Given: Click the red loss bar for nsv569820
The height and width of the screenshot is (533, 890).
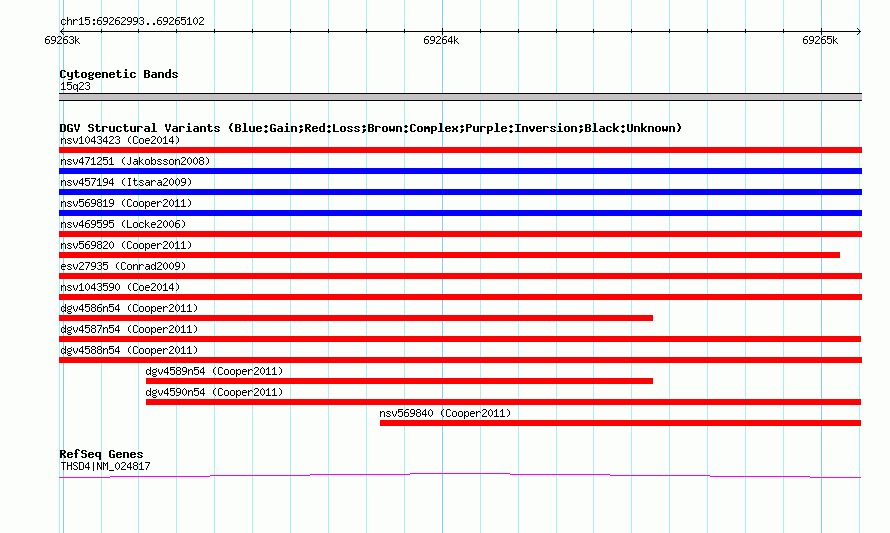Looking at the screenshot, I should [450, 255].
